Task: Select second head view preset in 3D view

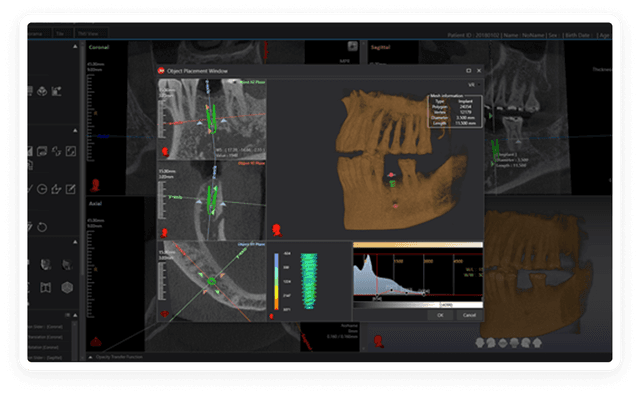Action: click(x=491, y=343)
